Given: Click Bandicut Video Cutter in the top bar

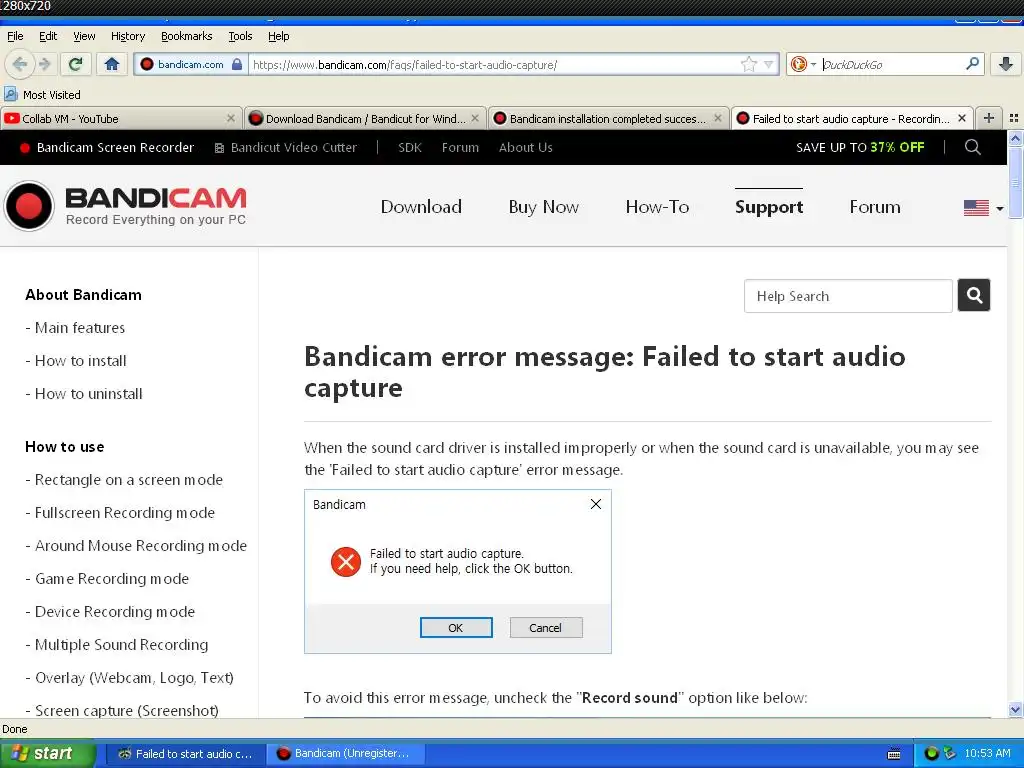Looking at the screenshot, I should click(286, 148).
